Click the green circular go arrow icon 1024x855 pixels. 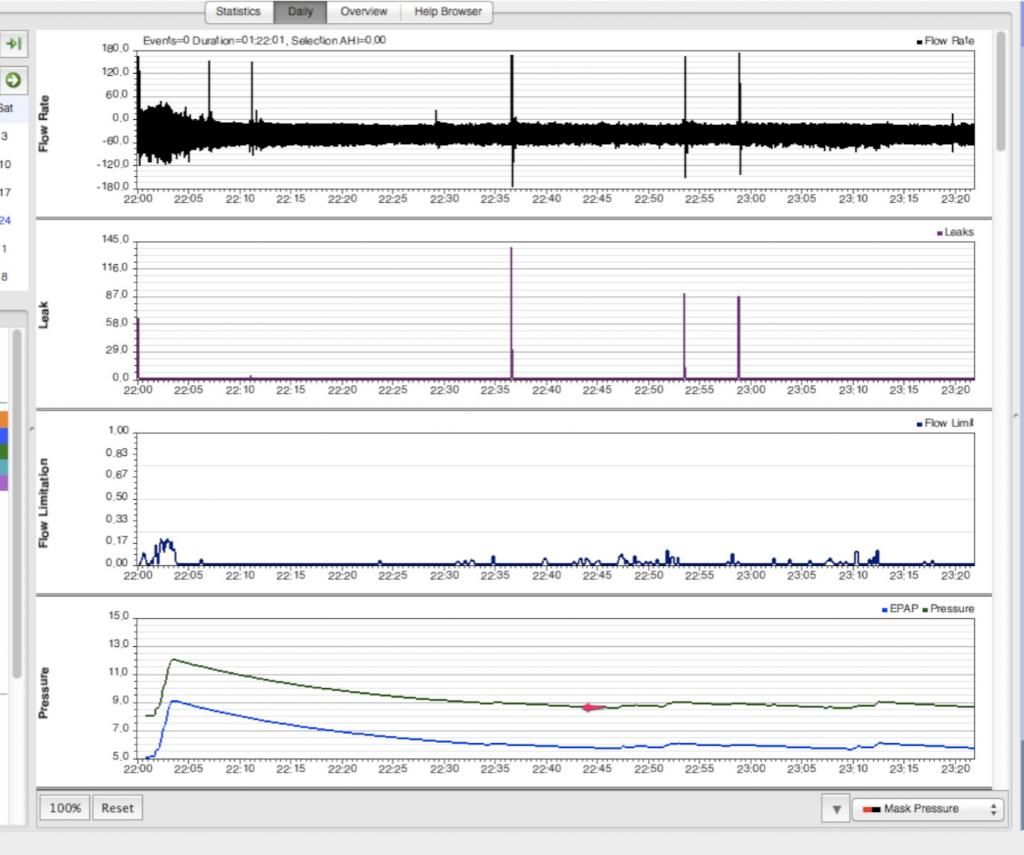click(x=13, y=80)
